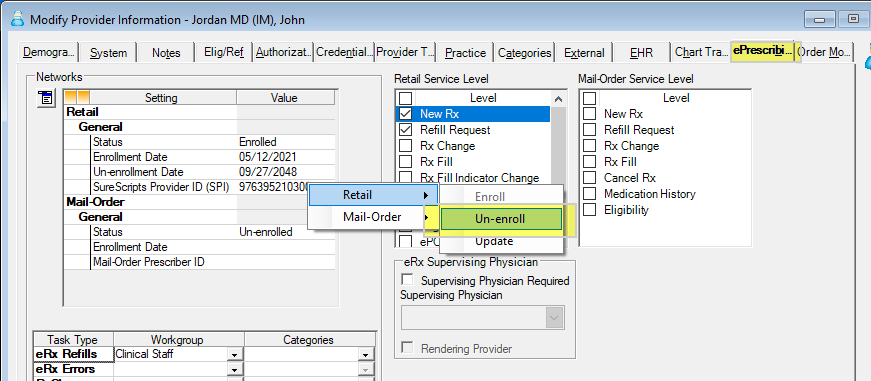The height and width of the screenshot is (381, 871).
Task: Switch to the Practice tab
Action: 465,53
